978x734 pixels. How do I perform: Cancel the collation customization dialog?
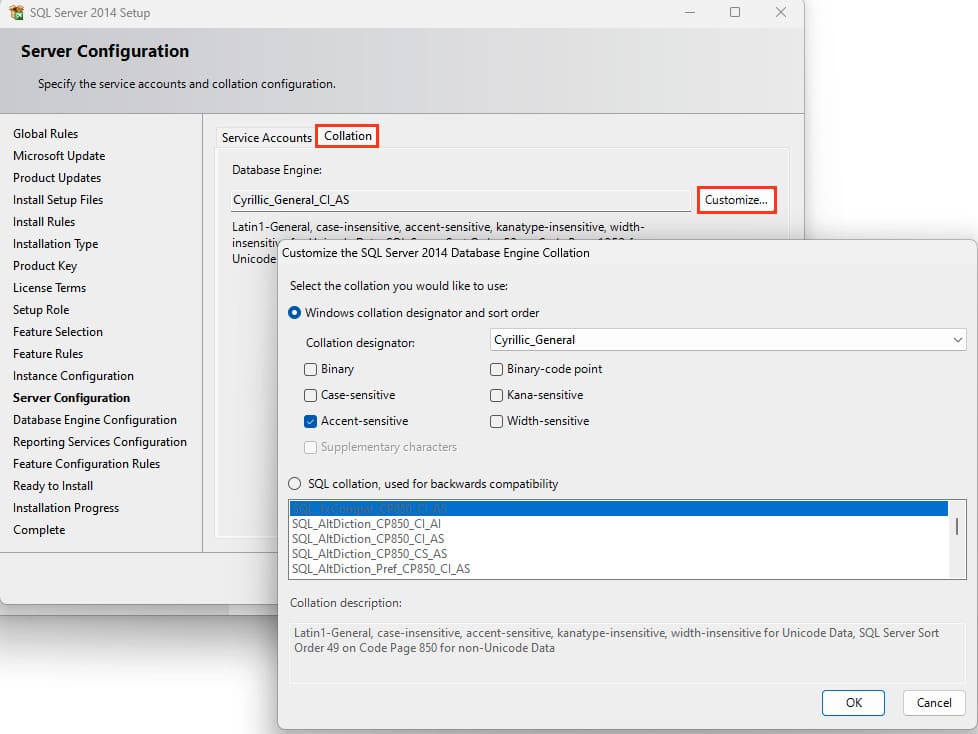934,702
